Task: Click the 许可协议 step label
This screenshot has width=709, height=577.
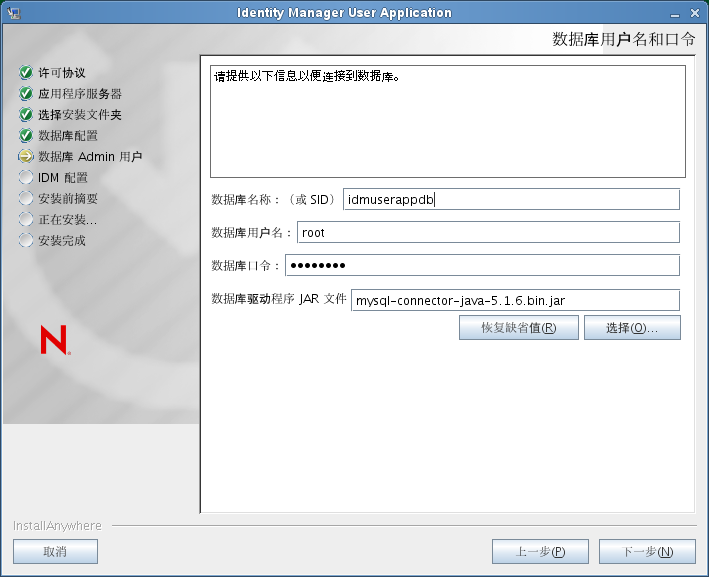Action: tap(61, 73)
